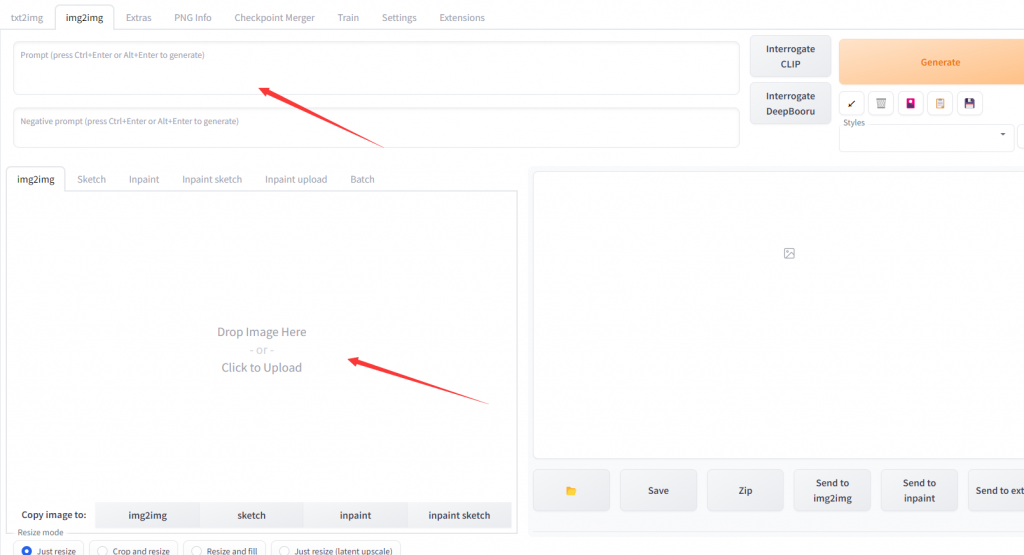Click the Zip button

(745, 490)
